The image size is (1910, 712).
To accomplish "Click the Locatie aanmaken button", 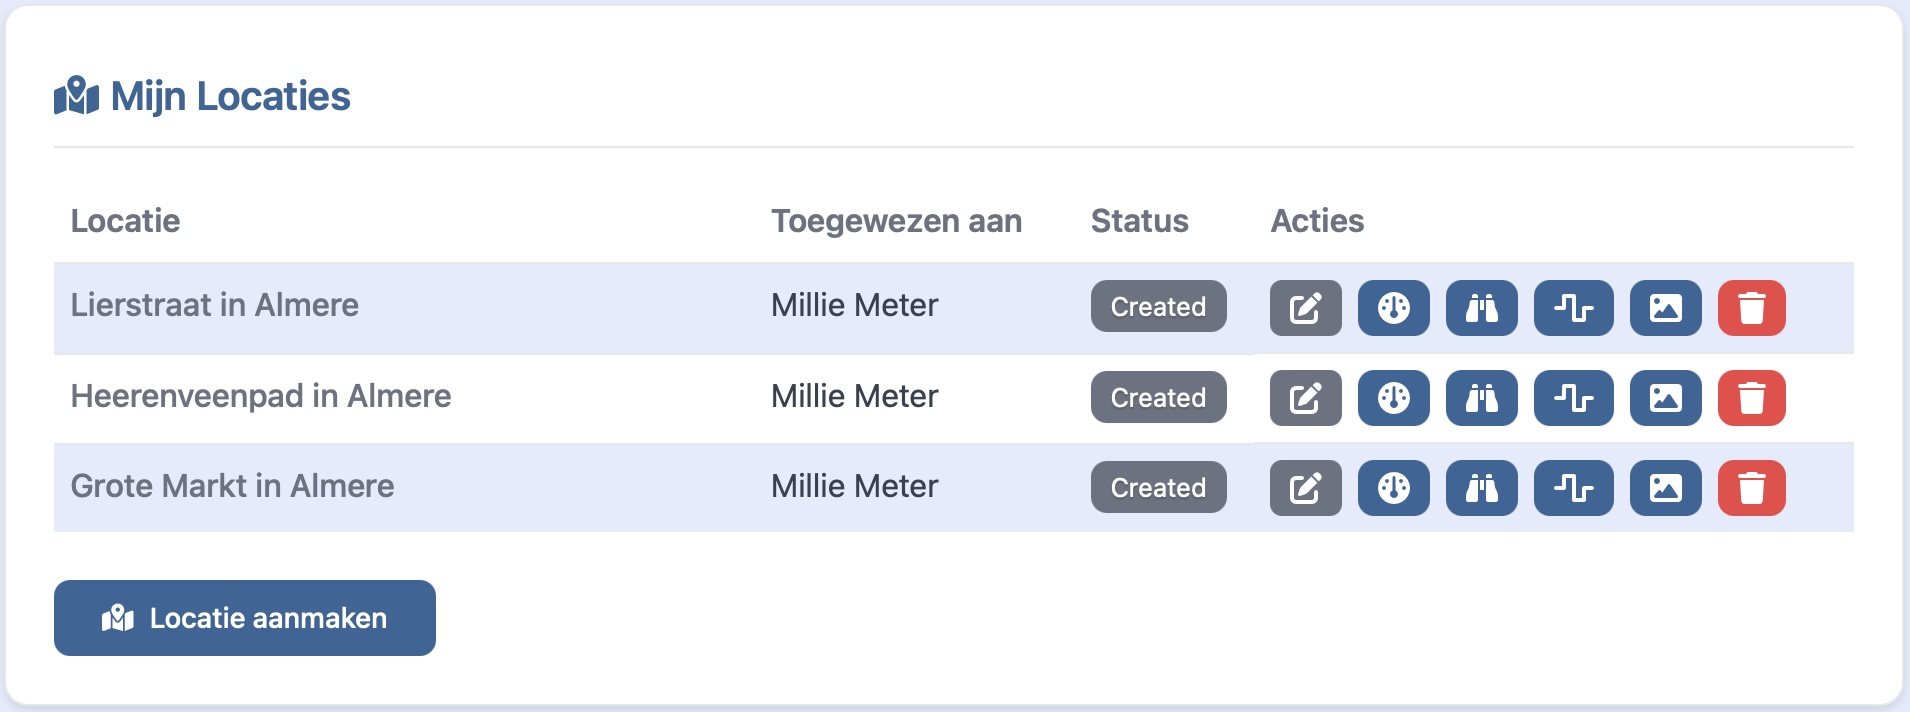I will coord(244,618).
